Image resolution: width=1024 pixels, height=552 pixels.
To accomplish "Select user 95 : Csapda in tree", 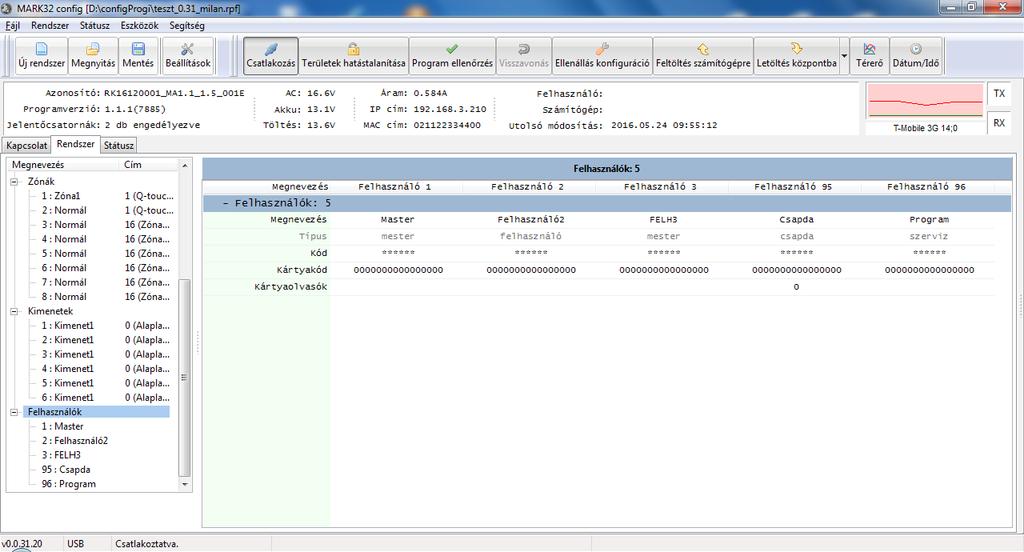I will 66,470.
